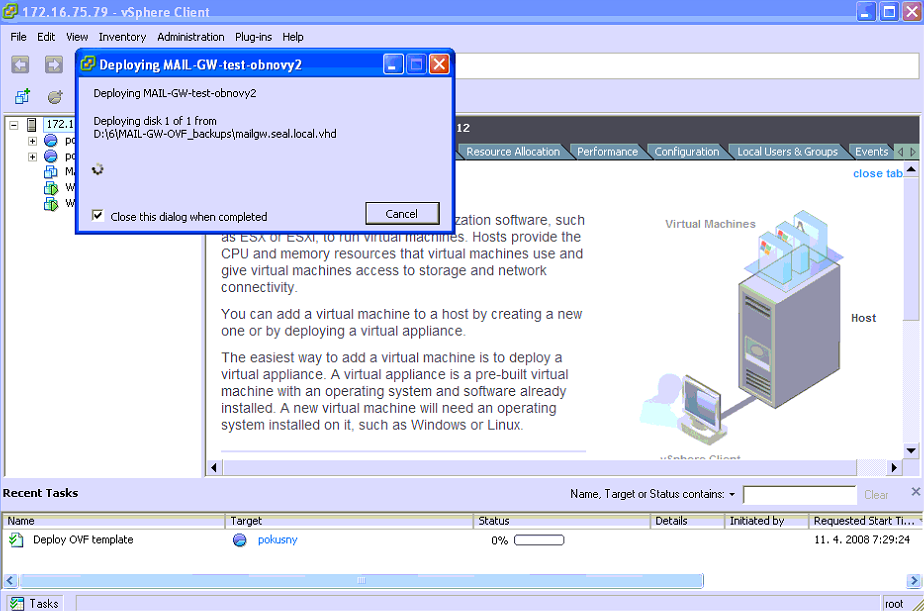This screenshot has height=611, width=924.
Task: Switch to the Resource Allocation tab
Action: coord(513,151)
